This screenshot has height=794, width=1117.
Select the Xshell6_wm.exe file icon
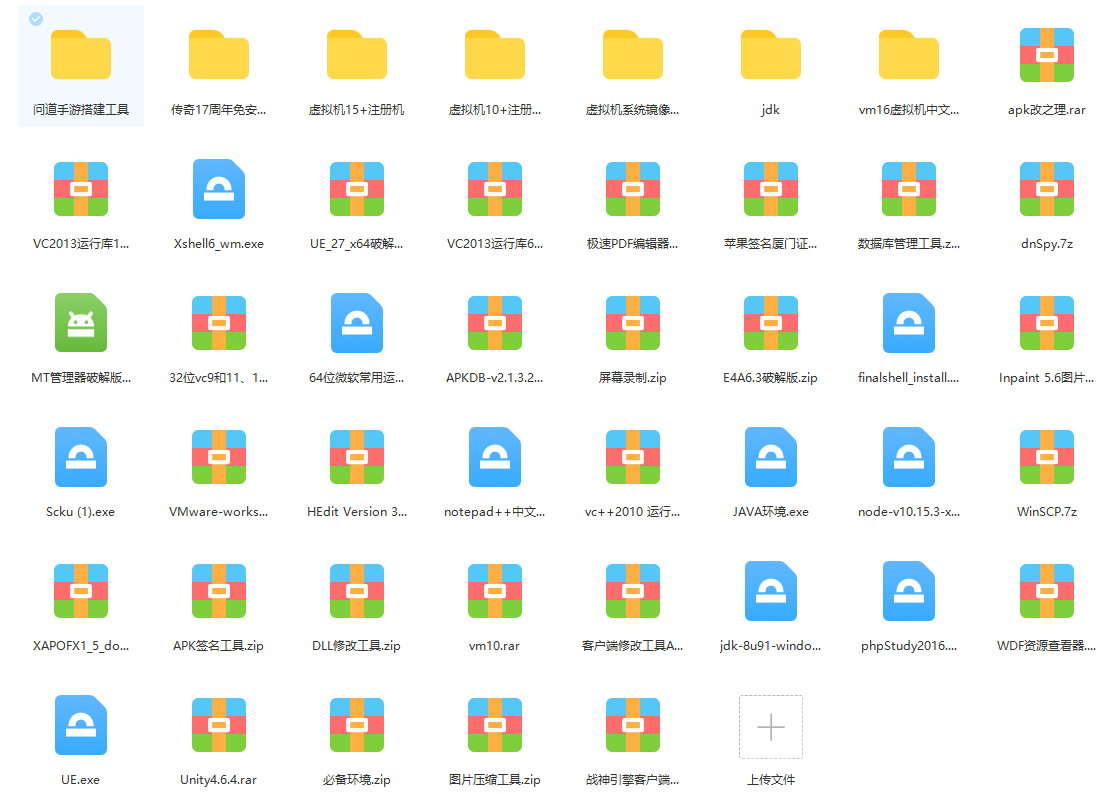219,189
